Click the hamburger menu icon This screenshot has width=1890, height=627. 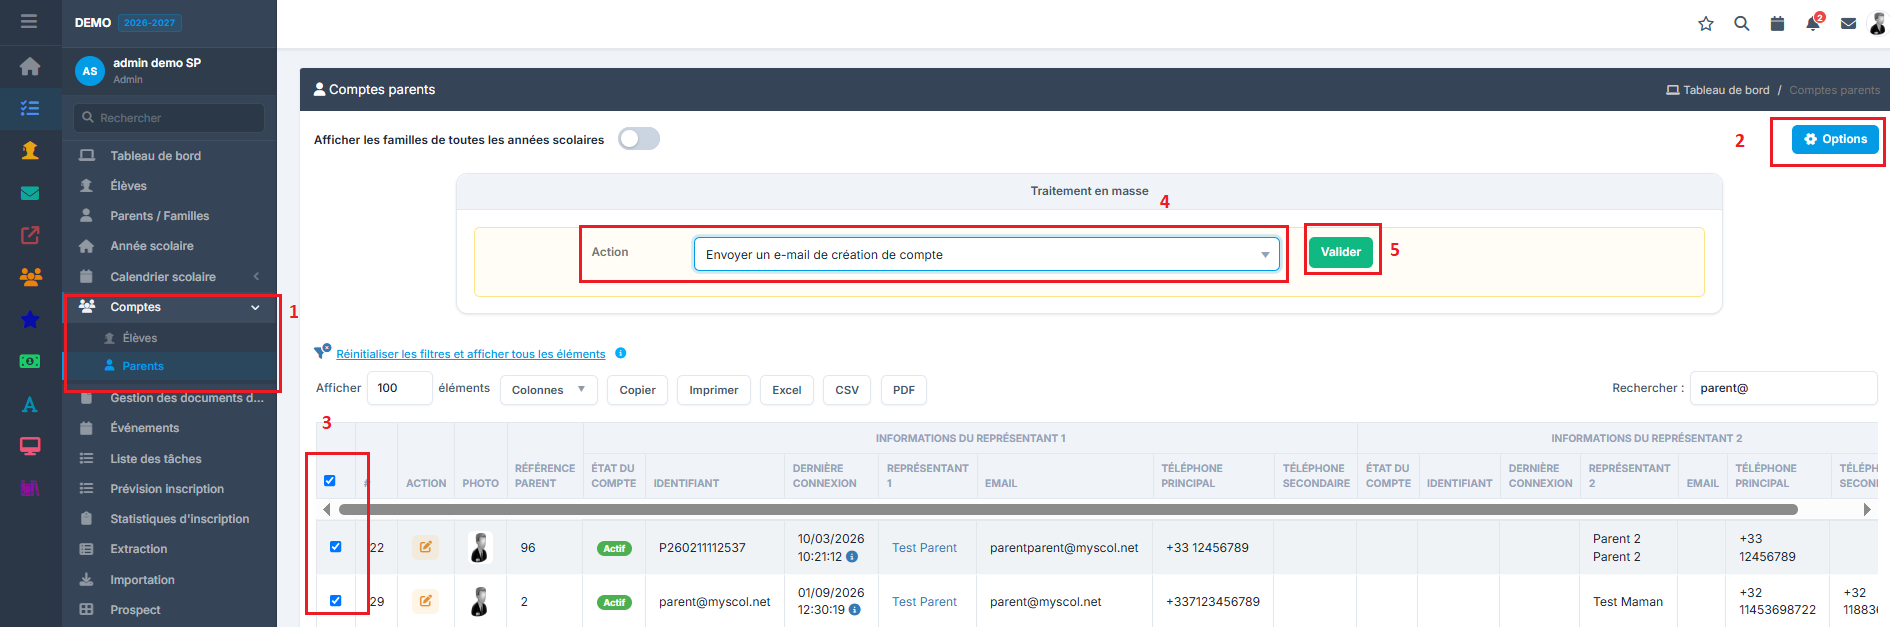[x=29, y=21]
